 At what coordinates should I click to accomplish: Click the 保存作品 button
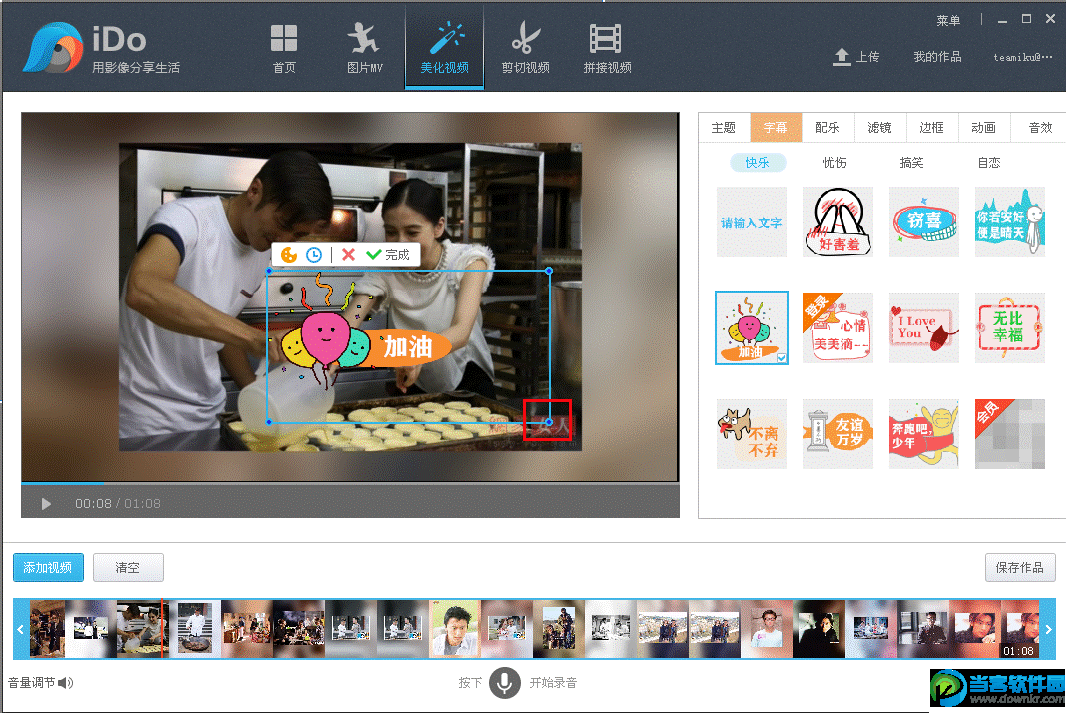point(1020,568)
